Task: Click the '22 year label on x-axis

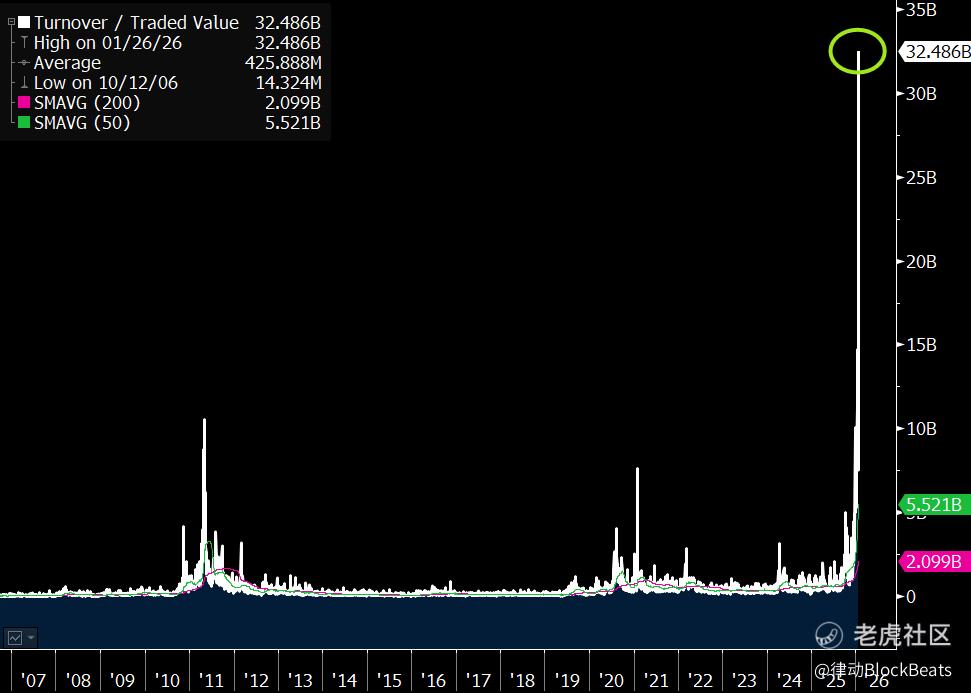Action: coord(700,681)
